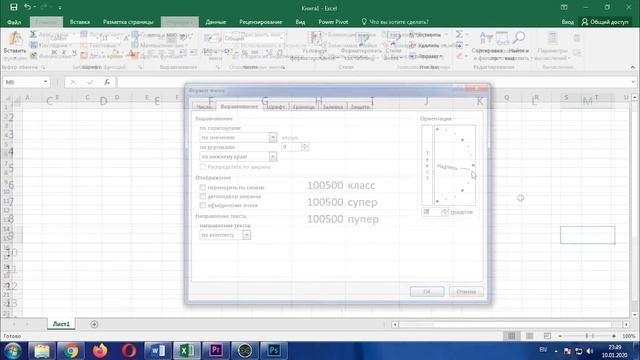Enable the 'автоподбор ширины' shrink to fit checkbox
Image resolution: width=640 pixels, height=360 pixels.
203,196
